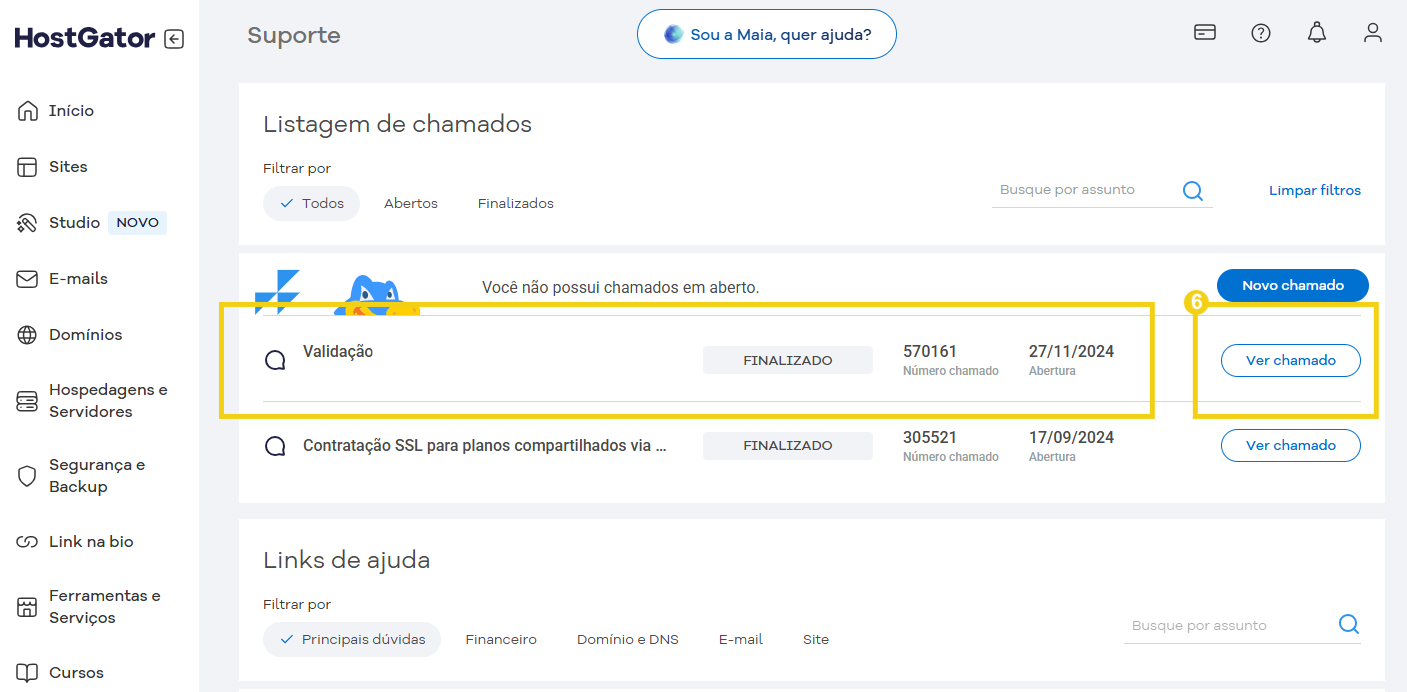Open the Ferramentas e Serviços store icon
This screenshot has width=1407, height=692.
pyautogui.click(x=27, y=607)
